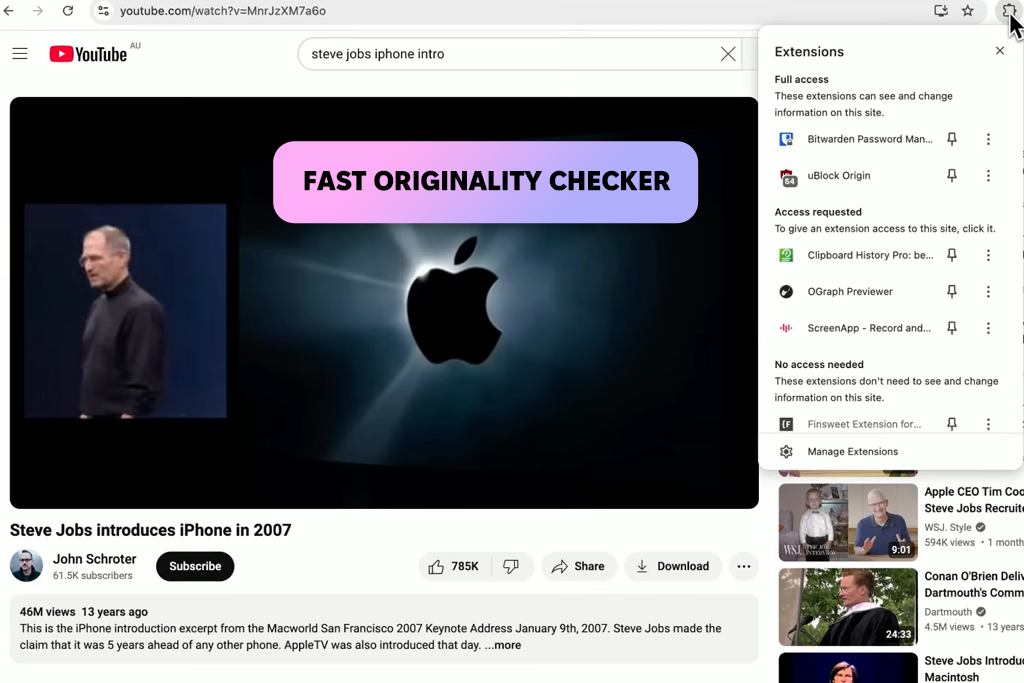Close the Extensions popup
Image resolution: width=1024 pixels, height=683 pixels.
click(1000, 51)
